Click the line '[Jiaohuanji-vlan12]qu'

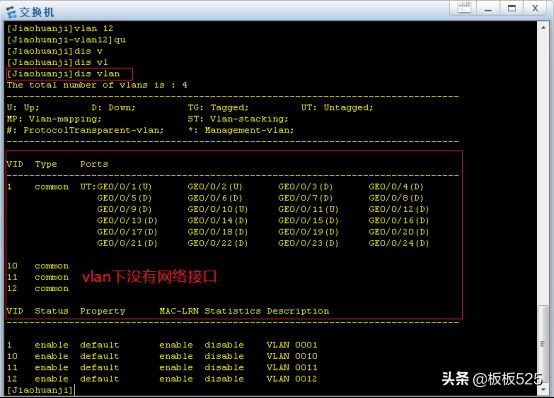(x=66, y=40)
